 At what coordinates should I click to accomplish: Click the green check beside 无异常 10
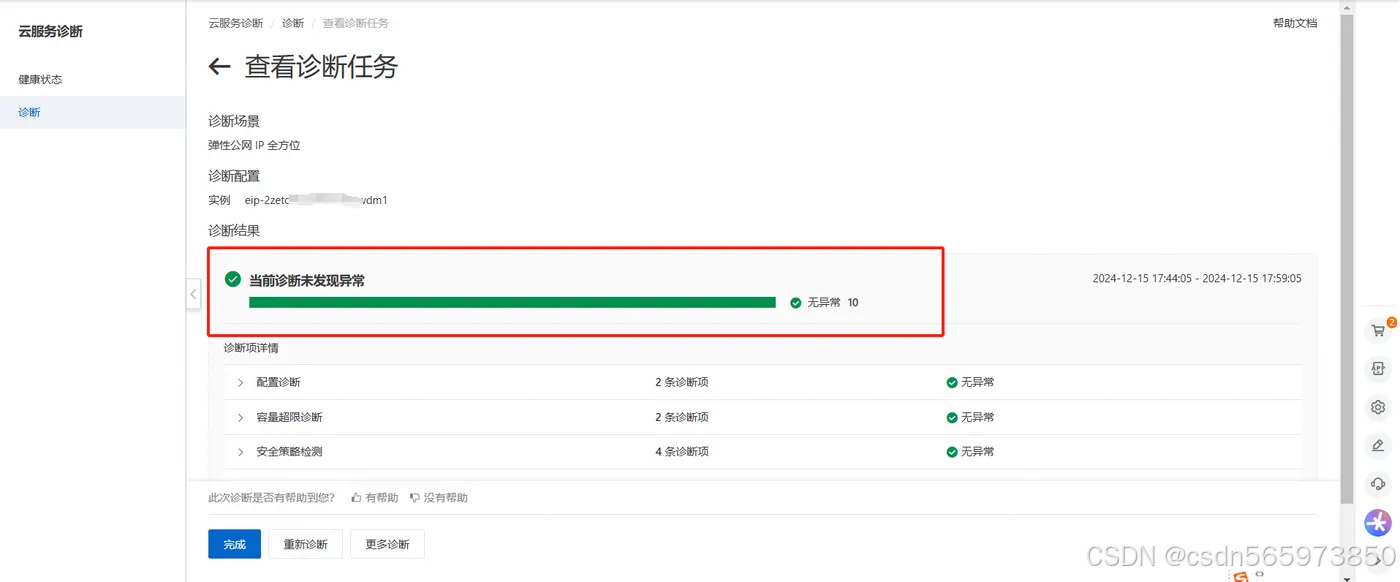796,302
